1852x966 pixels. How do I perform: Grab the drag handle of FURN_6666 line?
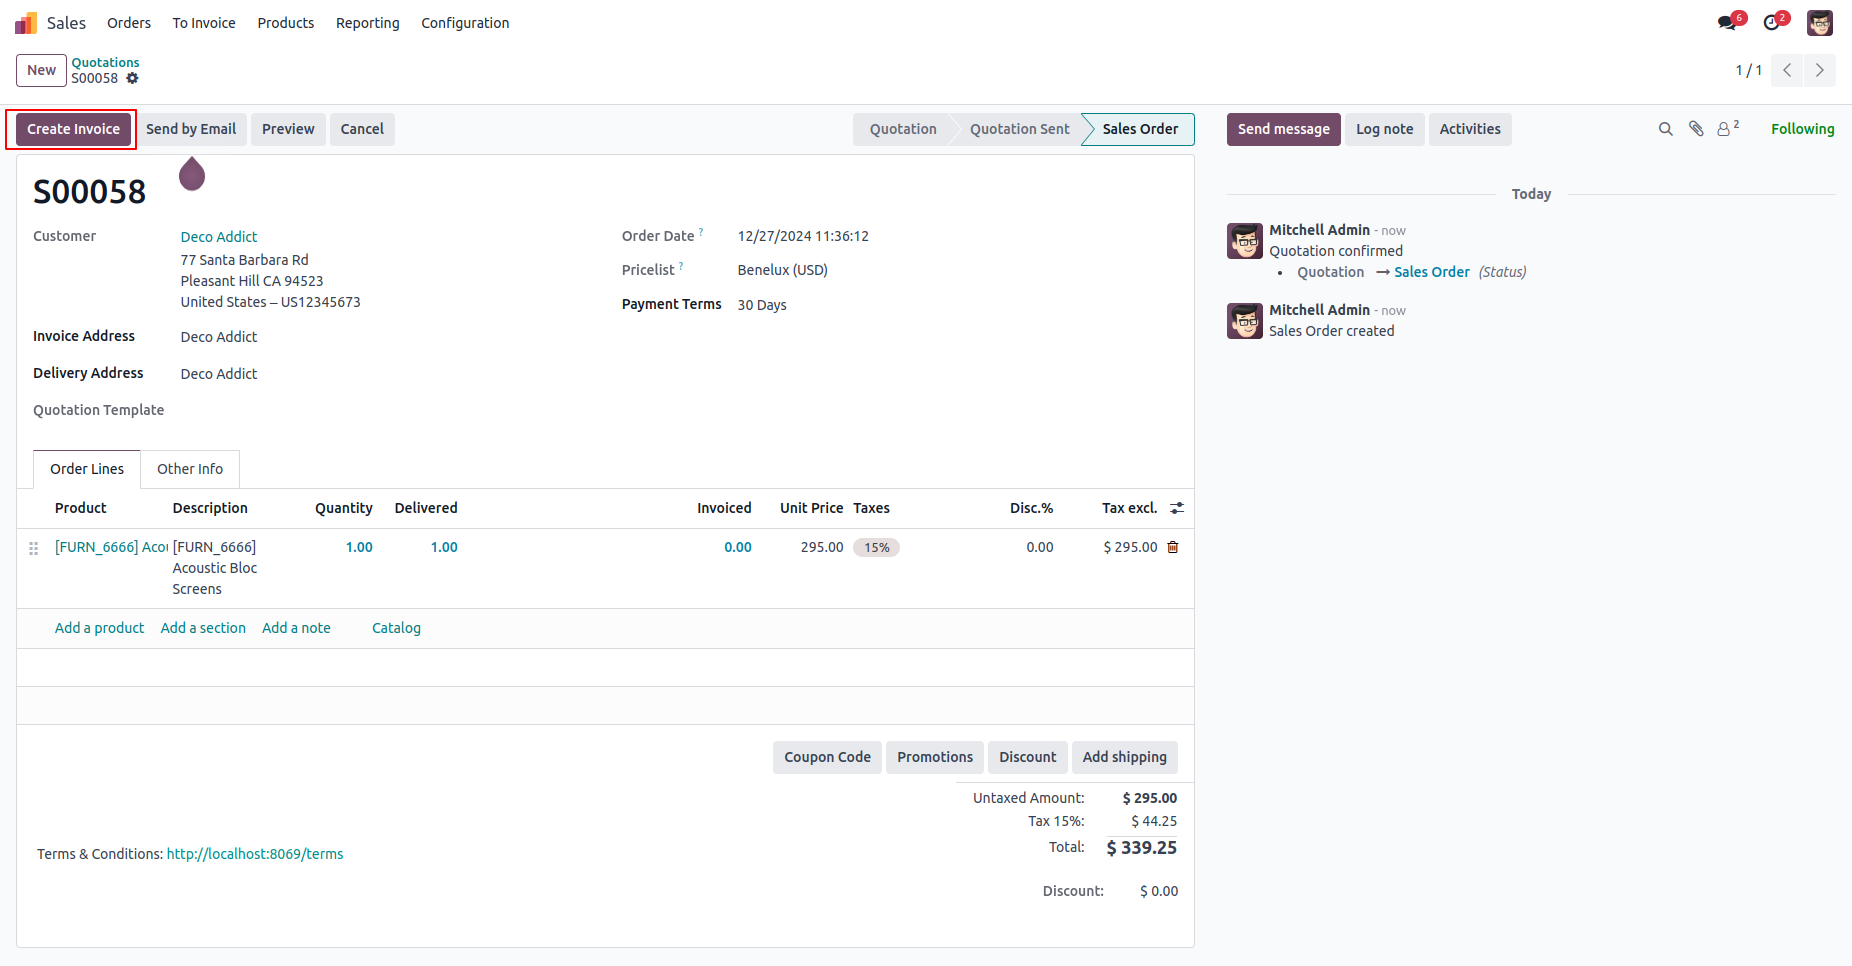34,548
